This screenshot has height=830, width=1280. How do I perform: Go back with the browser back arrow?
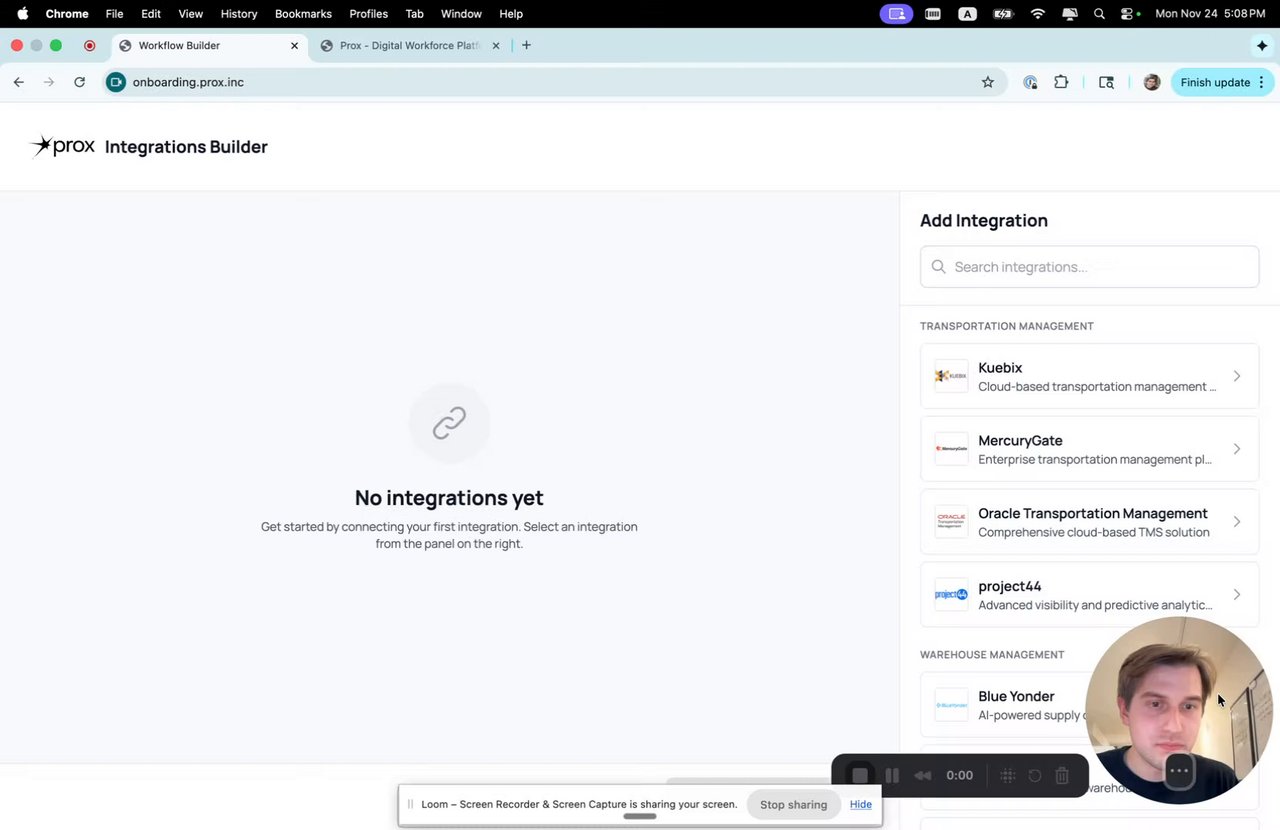coord(18,82)
